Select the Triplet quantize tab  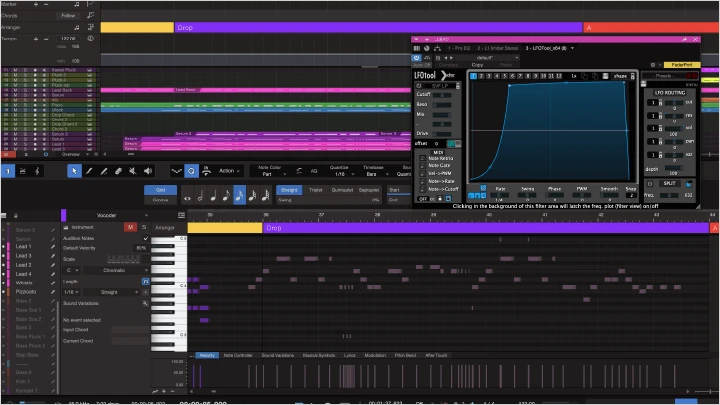(x=315, y=190)
